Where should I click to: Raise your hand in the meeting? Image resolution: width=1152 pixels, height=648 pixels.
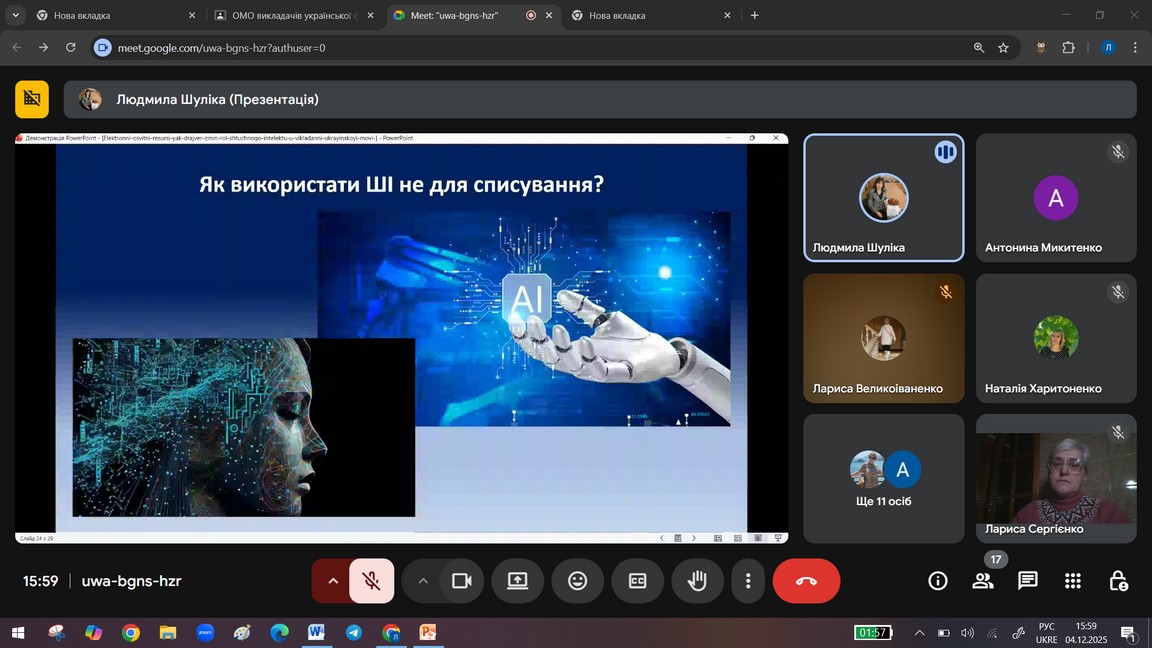(x=697, y=581)
